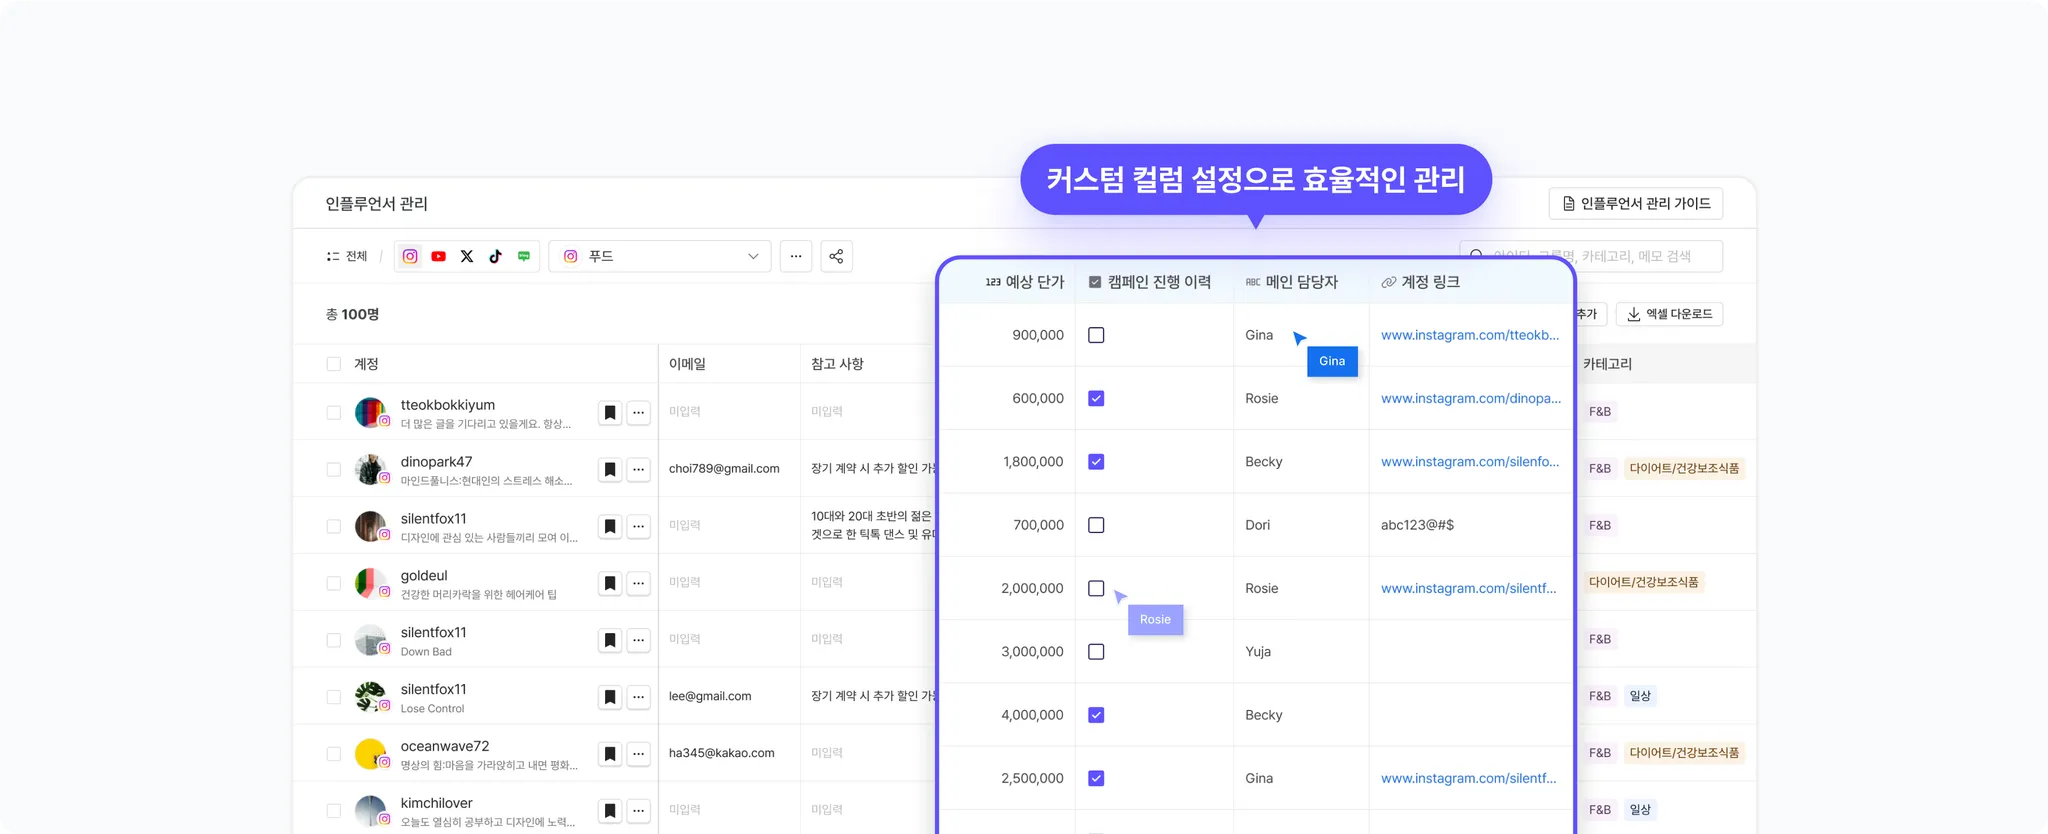Click 다이어트/건강보조식품 tag in dinopark47 row
Image resolution: width=2048 pixels, height=834 pixels.
(x=1684, y=468)
